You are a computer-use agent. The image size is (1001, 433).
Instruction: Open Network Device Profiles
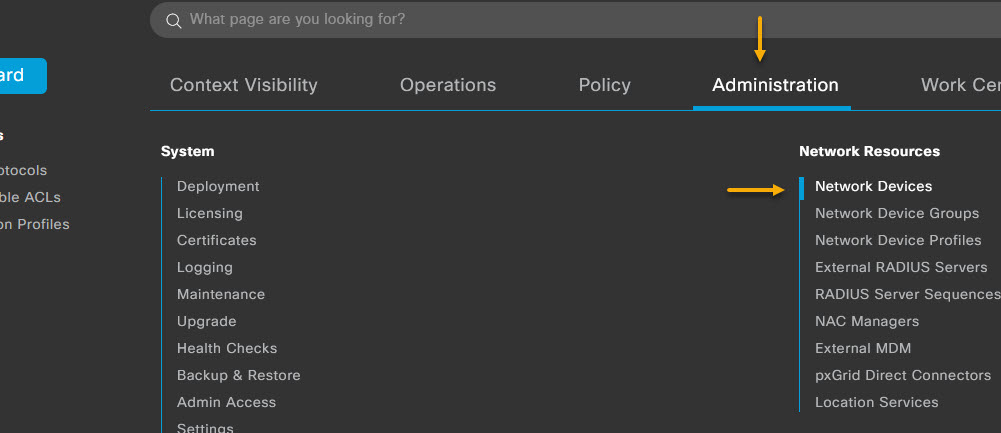coord(898,240)
